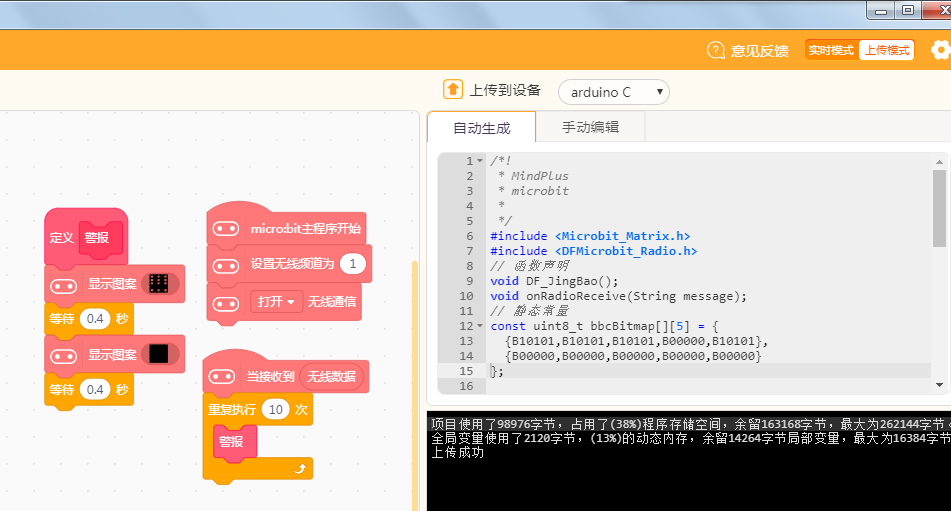Image resolution: width=951 pixels, height=511 pixels.
Task: Click the radio channel value 1 field
Action: point(352,264)
